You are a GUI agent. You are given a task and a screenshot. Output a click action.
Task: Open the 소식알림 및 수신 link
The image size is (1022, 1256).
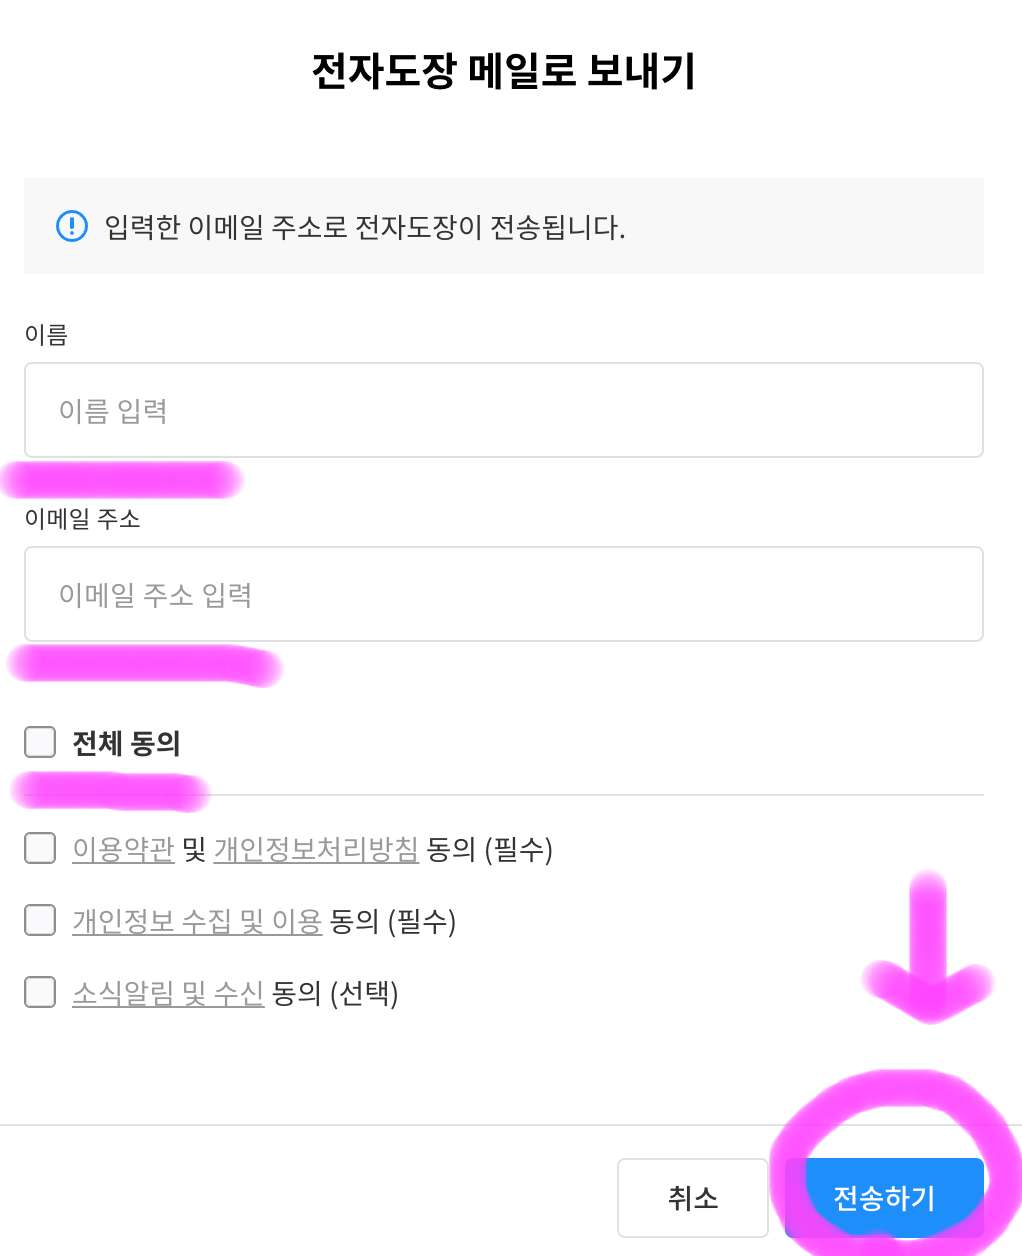168,994
